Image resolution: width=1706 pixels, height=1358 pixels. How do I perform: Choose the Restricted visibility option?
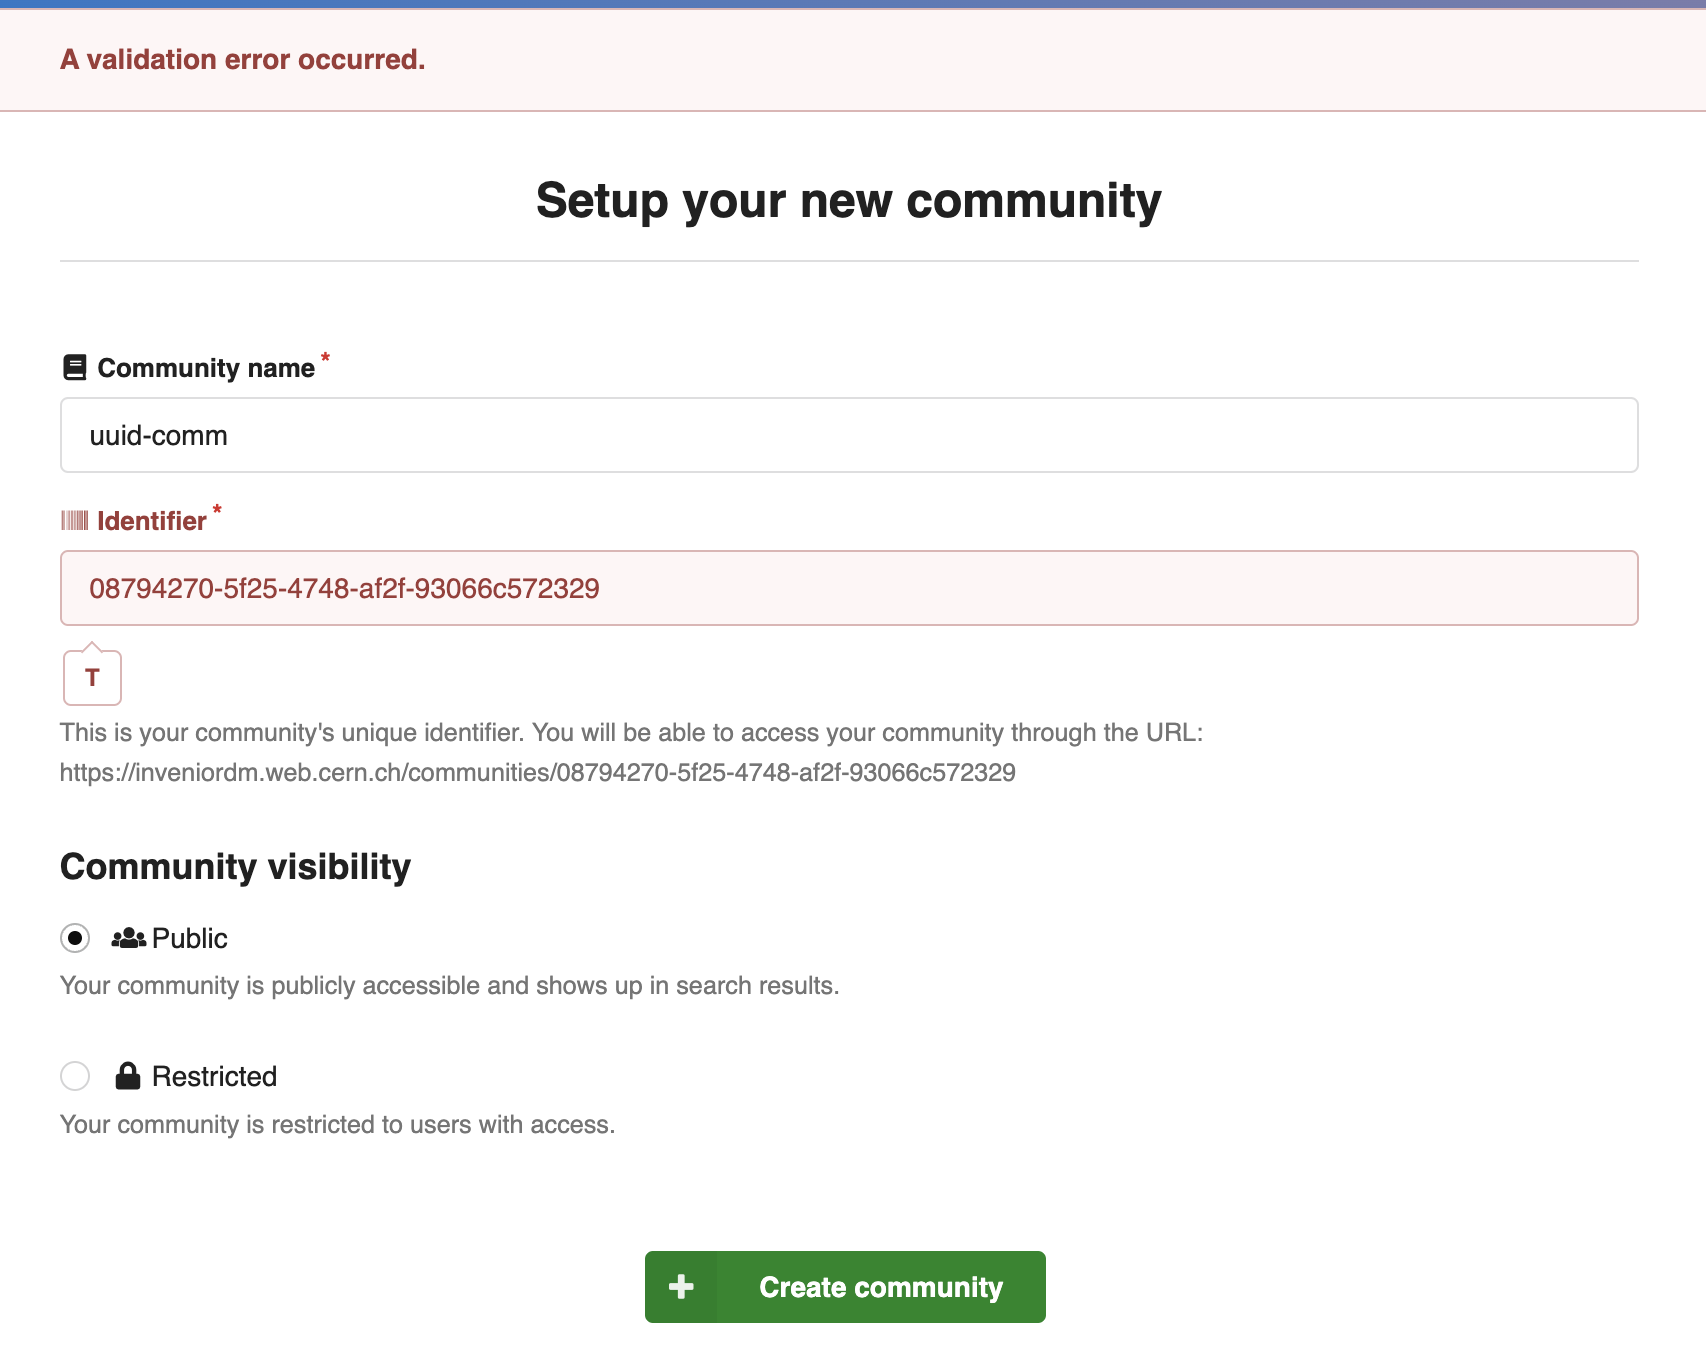click(x=74, y=1076)
